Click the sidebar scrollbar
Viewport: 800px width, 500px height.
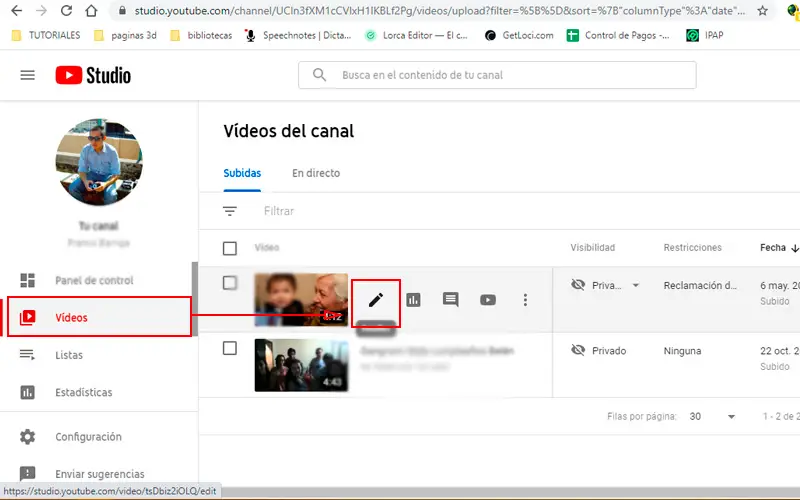194,299
